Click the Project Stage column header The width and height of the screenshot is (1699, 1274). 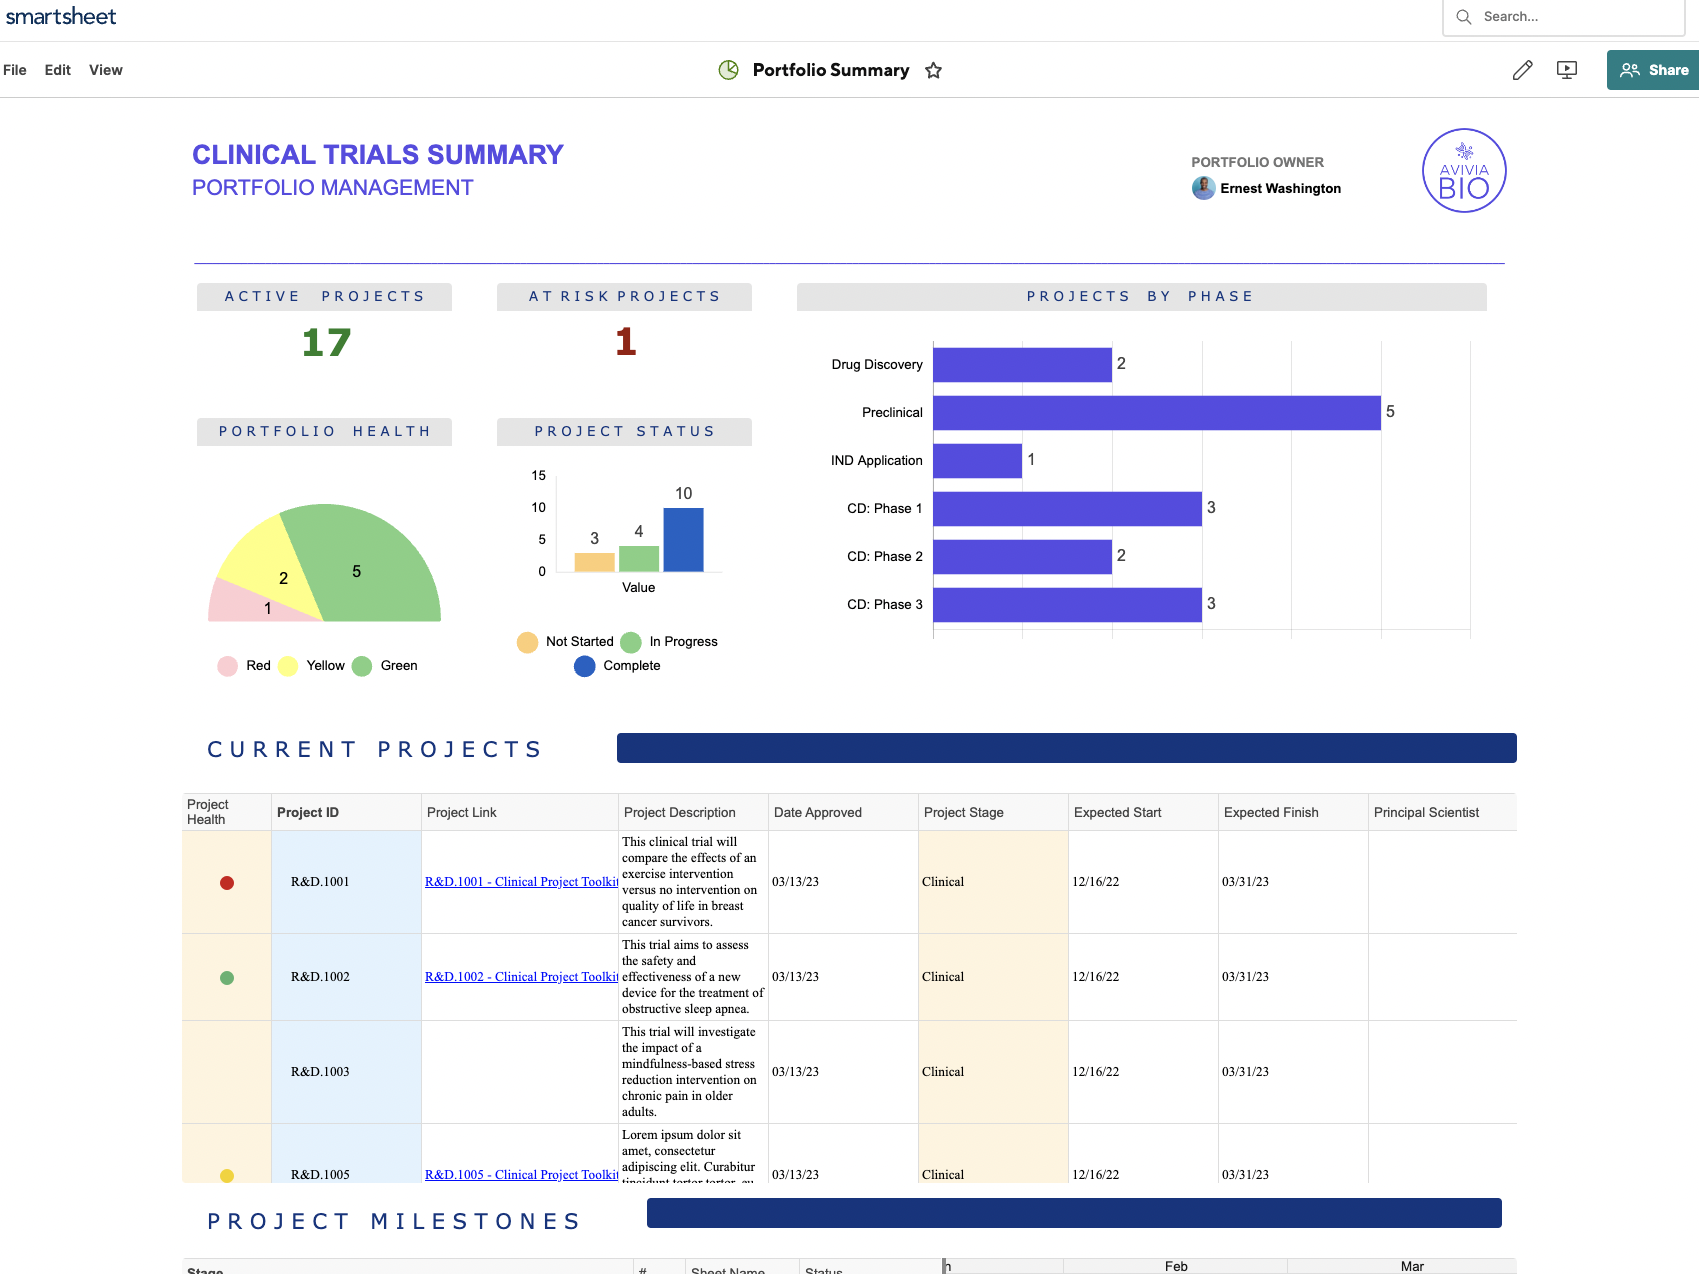pos(993,812)
